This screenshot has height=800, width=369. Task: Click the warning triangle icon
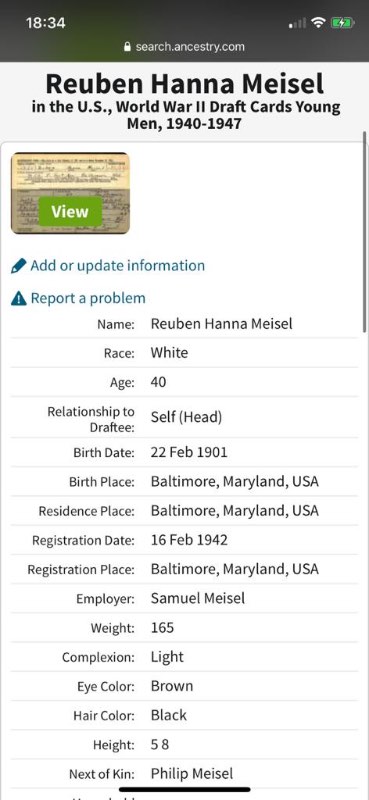[18, 298]
